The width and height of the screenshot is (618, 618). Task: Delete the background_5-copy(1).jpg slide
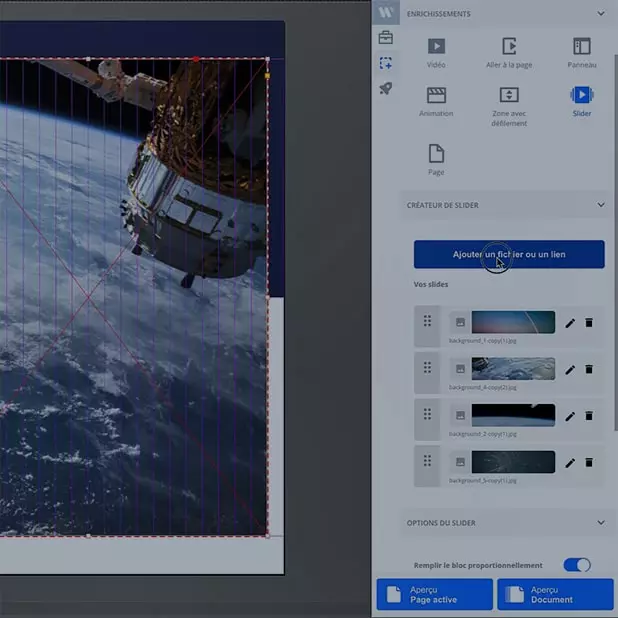click(589, 462)
